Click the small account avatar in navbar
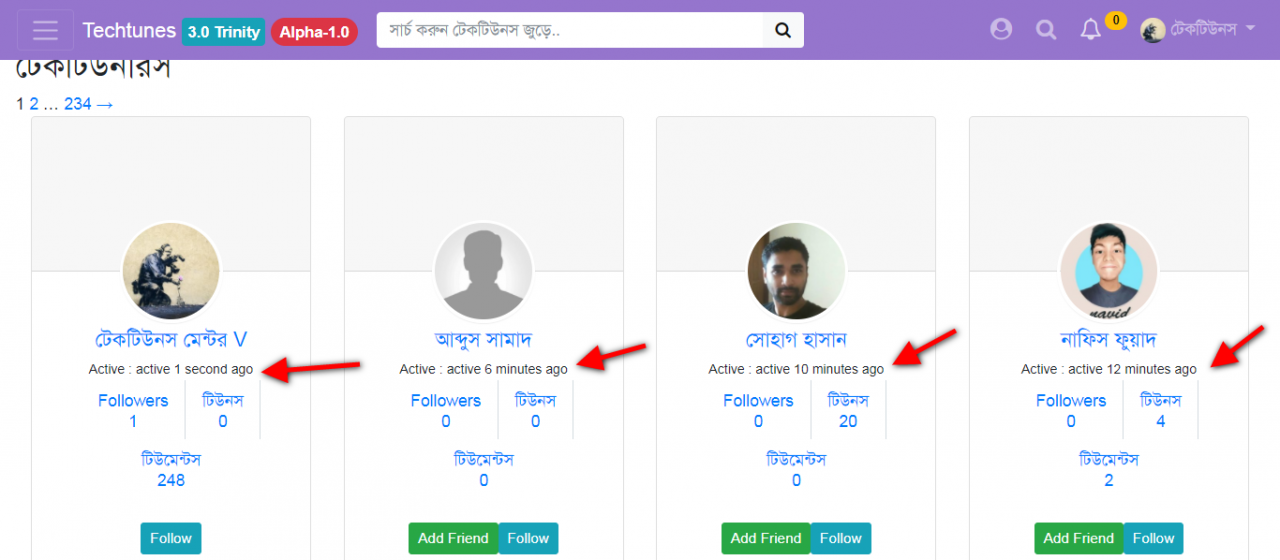 [1153, 30]
